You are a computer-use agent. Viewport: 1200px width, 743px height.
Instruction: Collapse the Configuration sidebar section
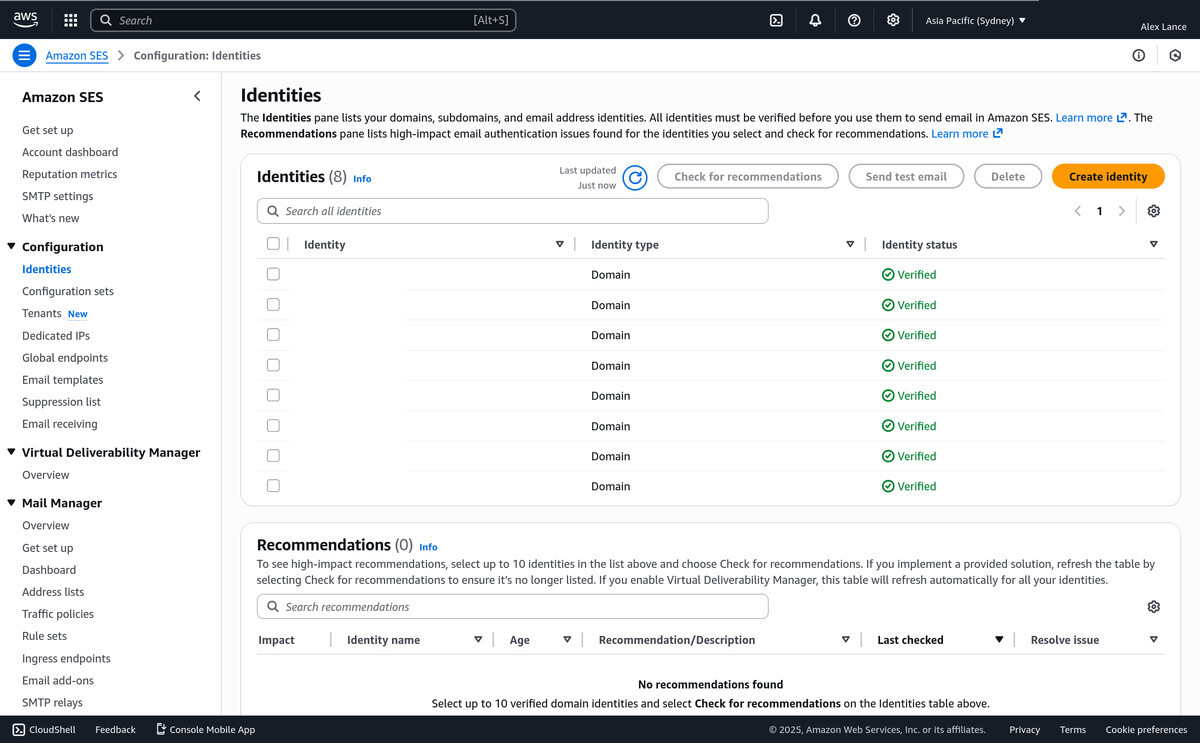coord(11,247)
